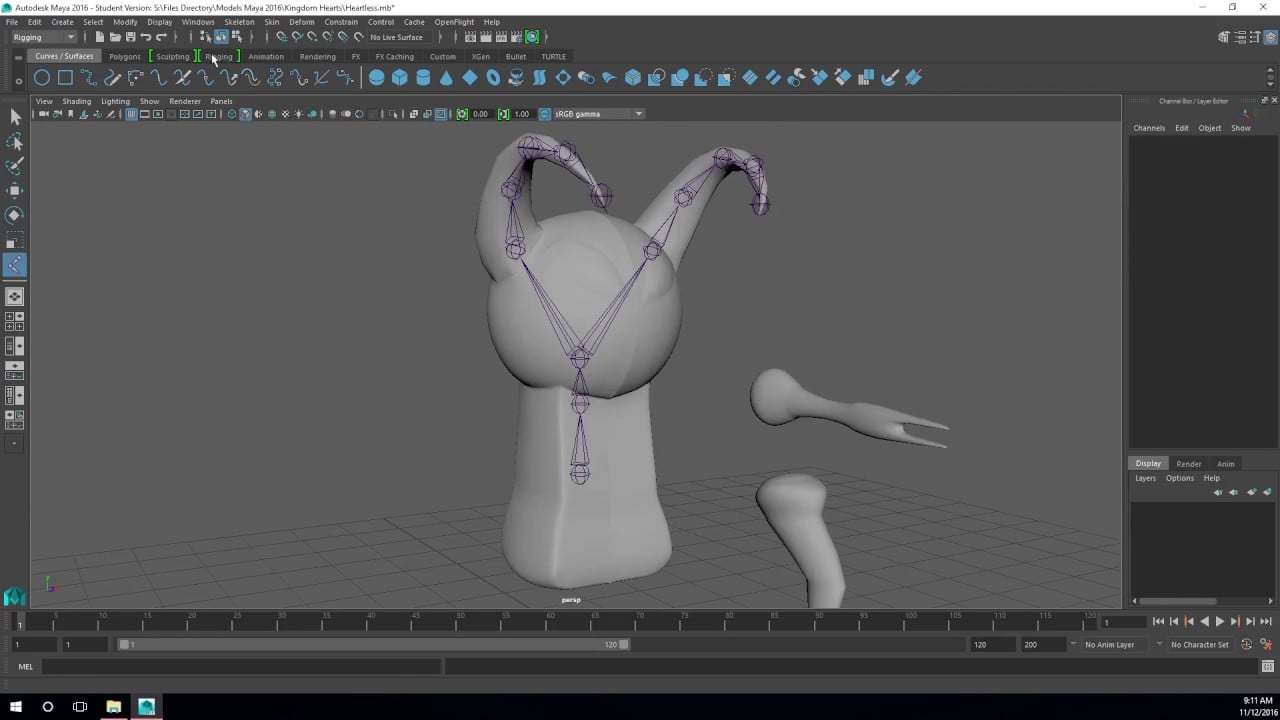Select the Create Joints tool in toolbox
The height and width of the screenshot is (720, 1280).
click(x=15, y=265)
